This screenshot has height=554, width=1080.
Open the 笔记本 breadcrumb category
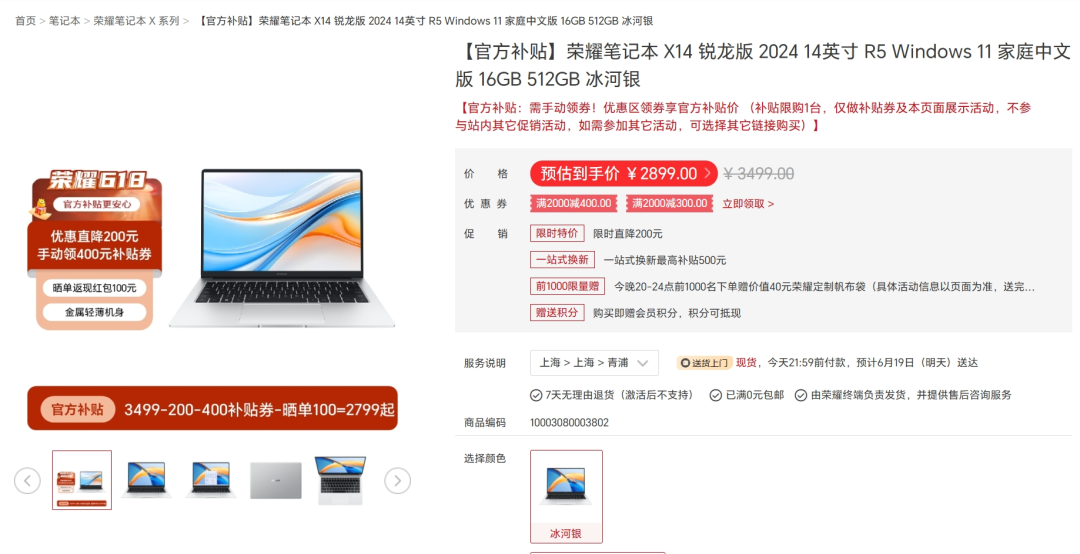click(x=64, y=21)
